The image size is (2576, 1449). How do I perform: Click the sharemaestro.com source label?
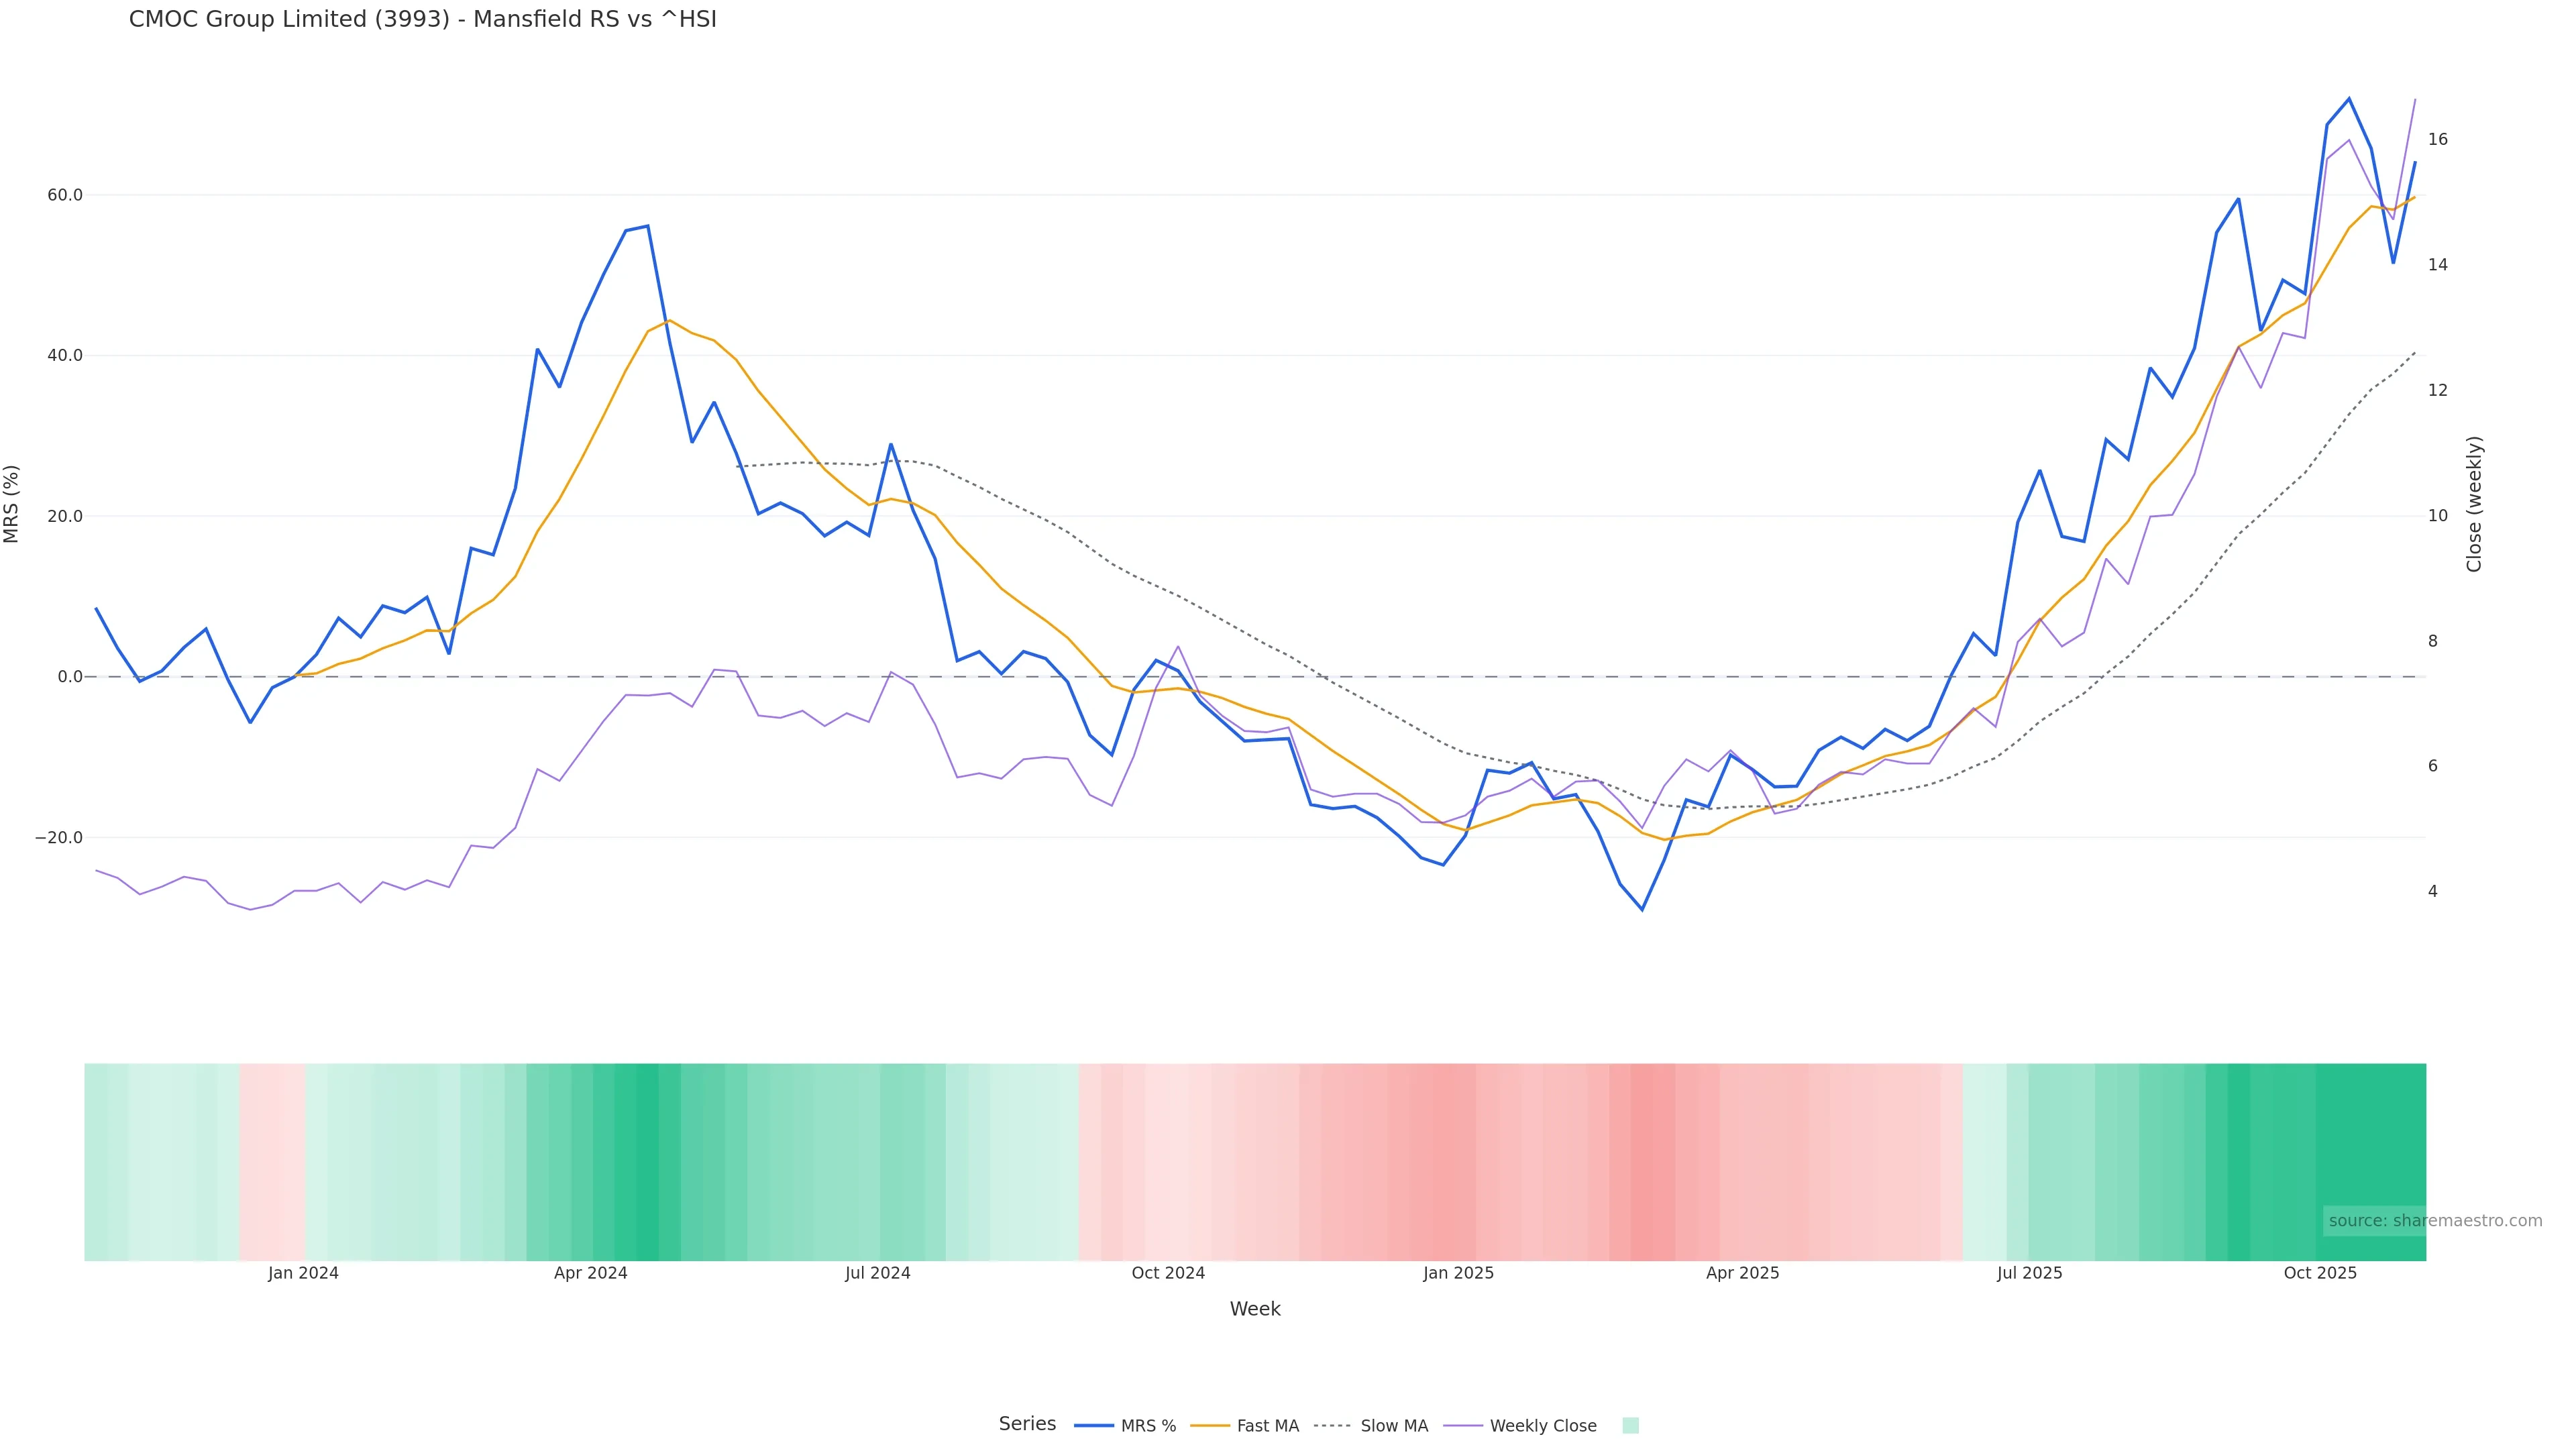pos(2434,1221)
